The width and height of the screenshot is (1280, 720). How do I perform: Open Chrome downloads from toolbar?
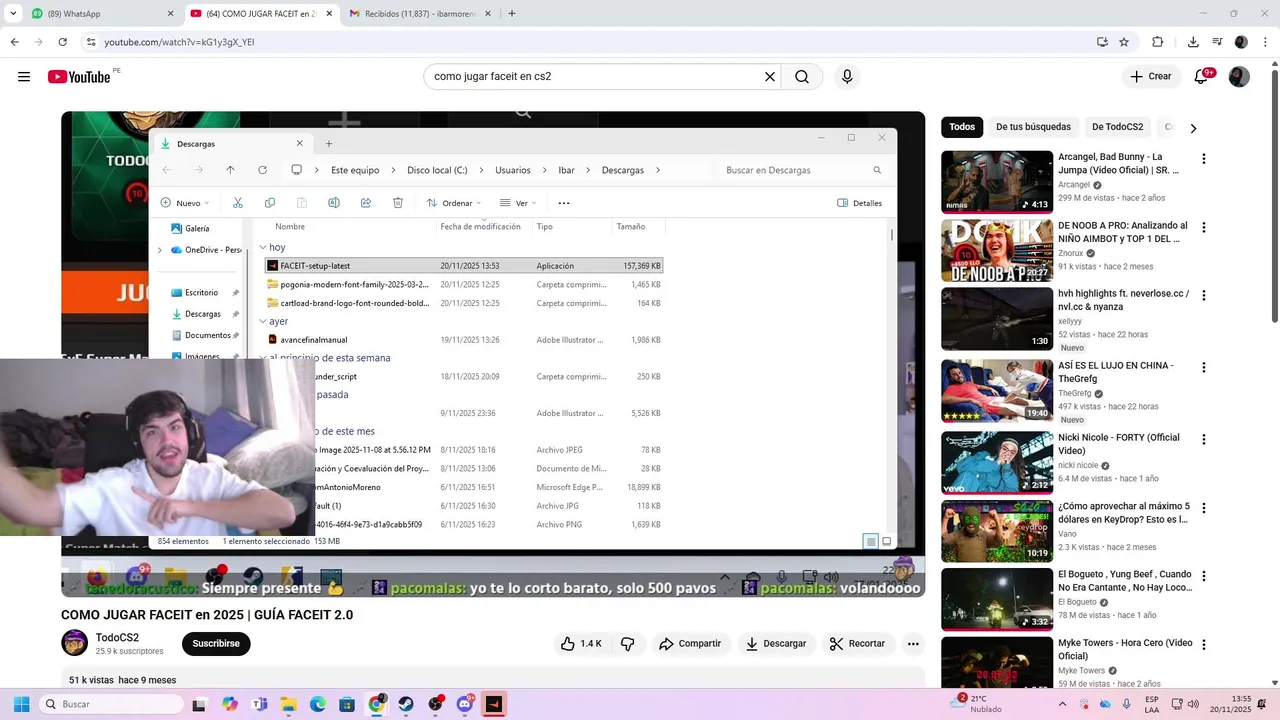tap(1193, 42)
